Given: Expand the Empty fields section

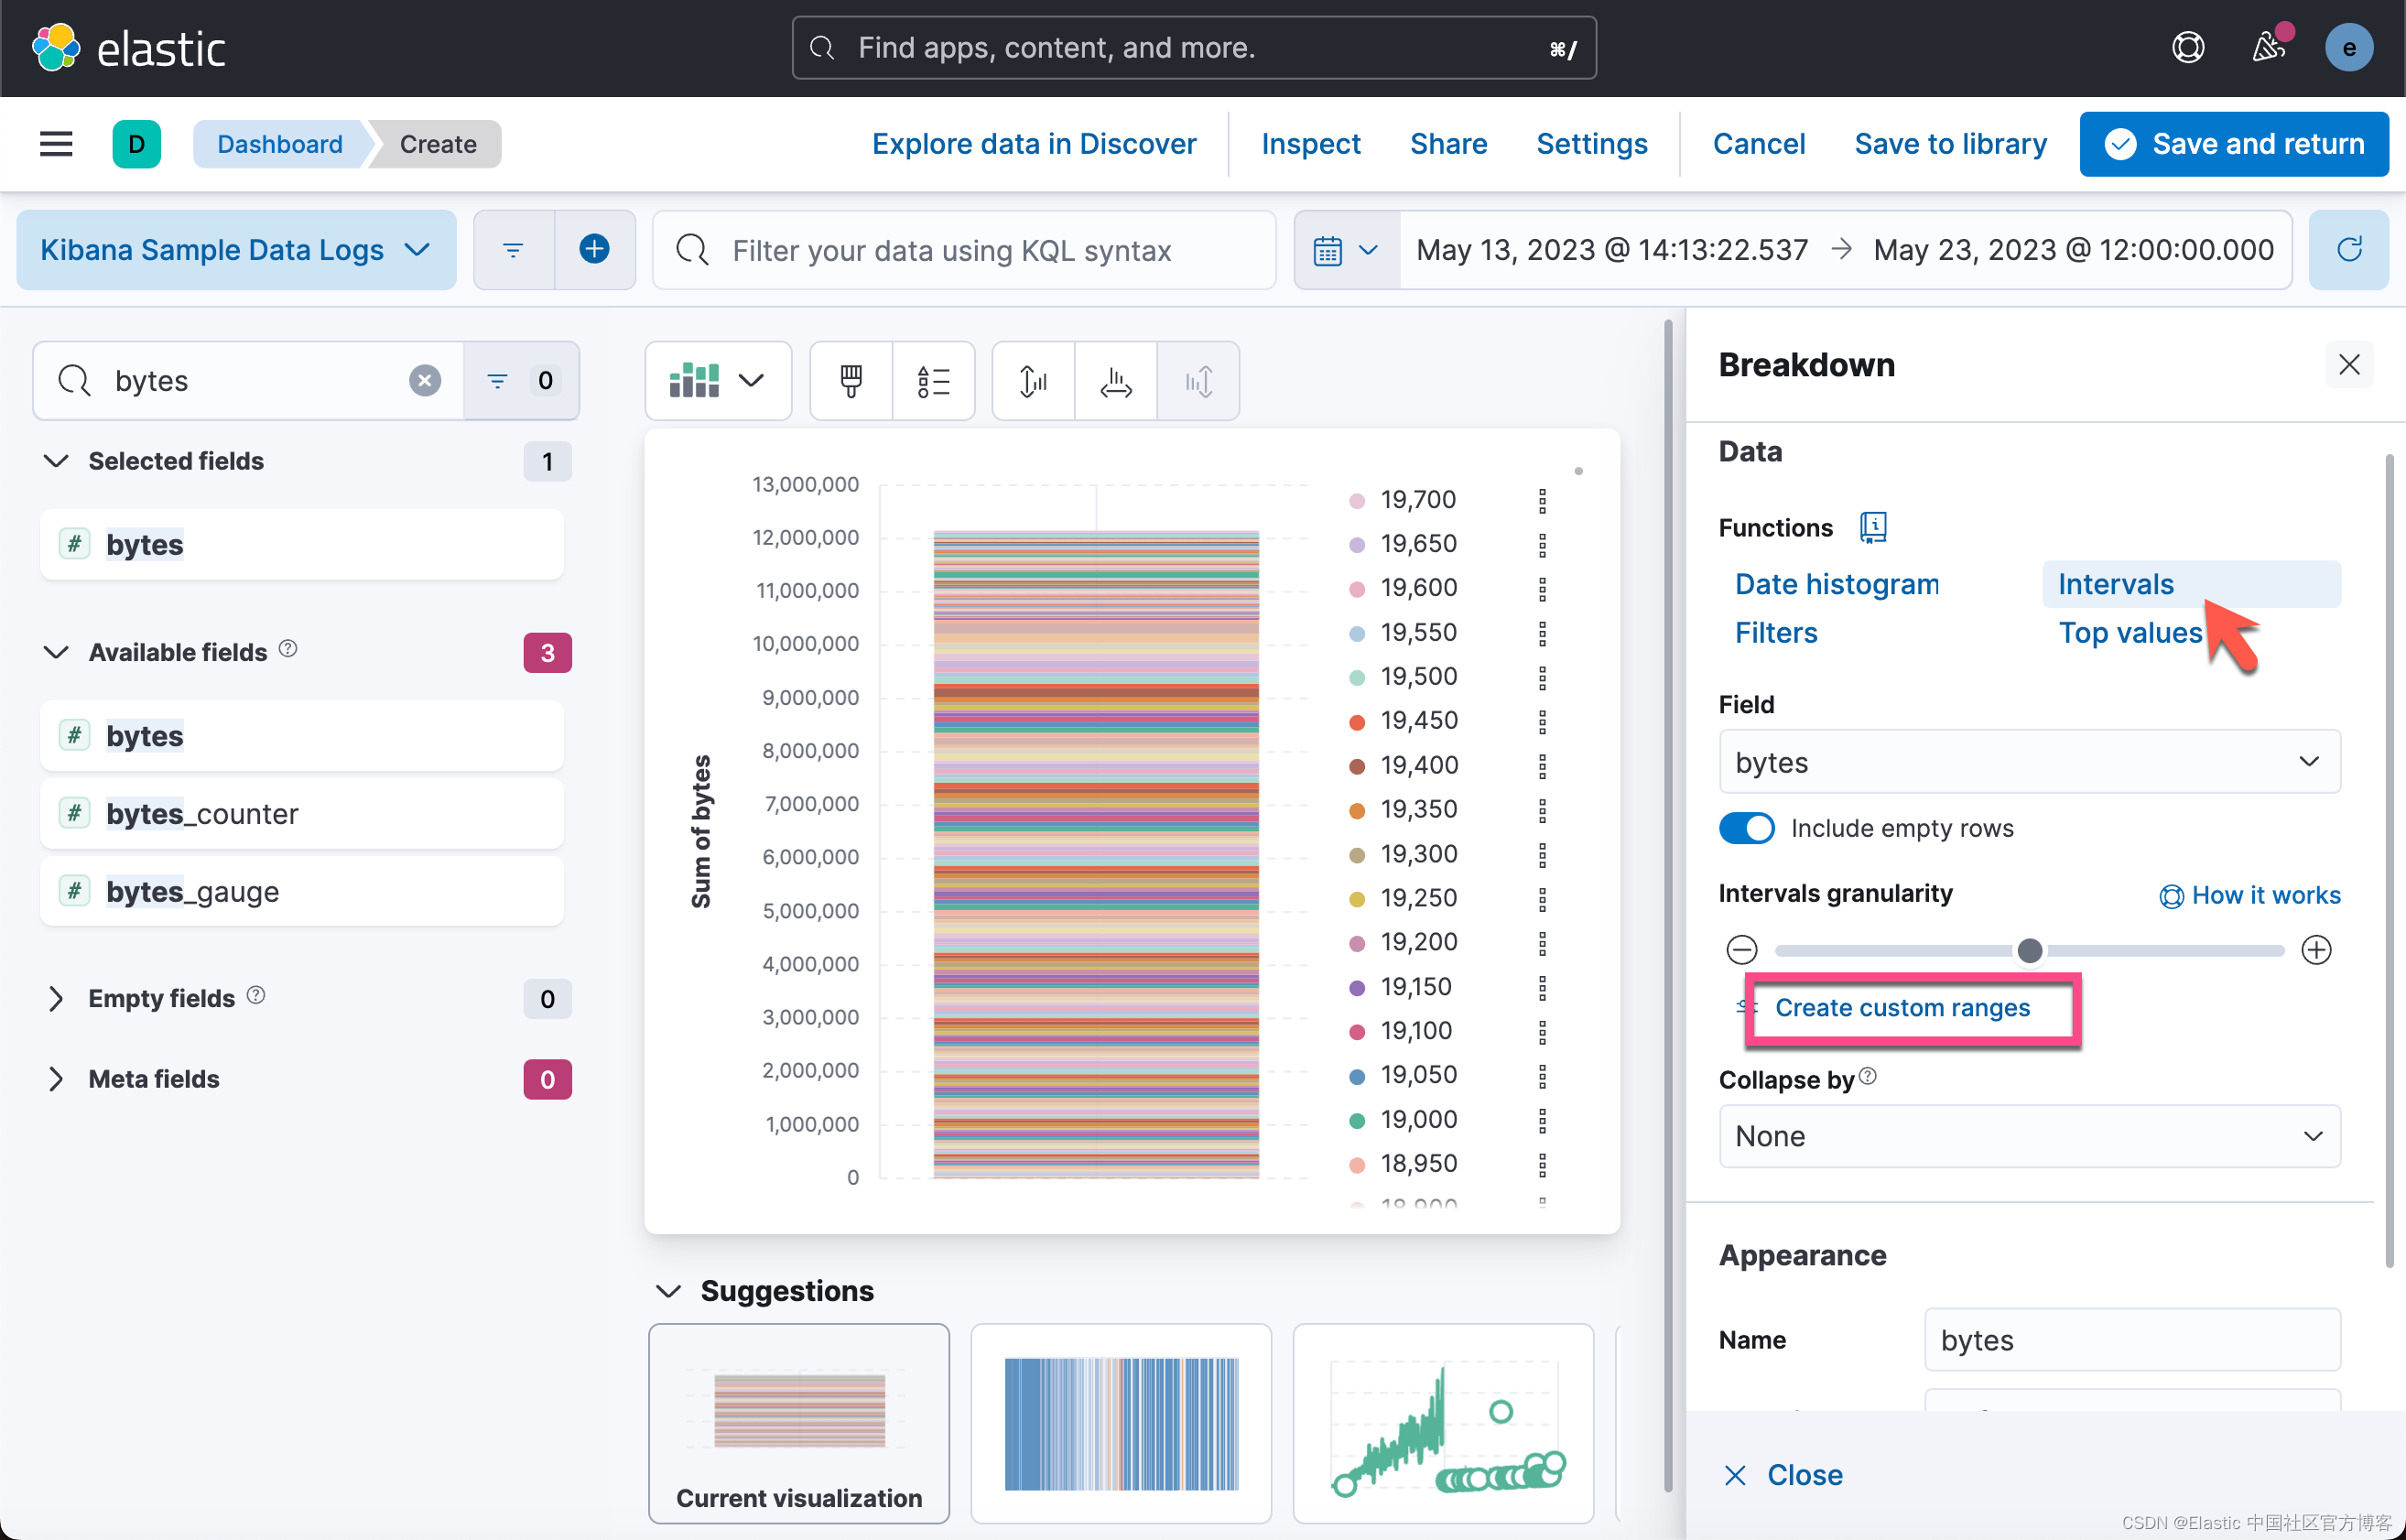Looking at the screenshot, I should [56, 998].
